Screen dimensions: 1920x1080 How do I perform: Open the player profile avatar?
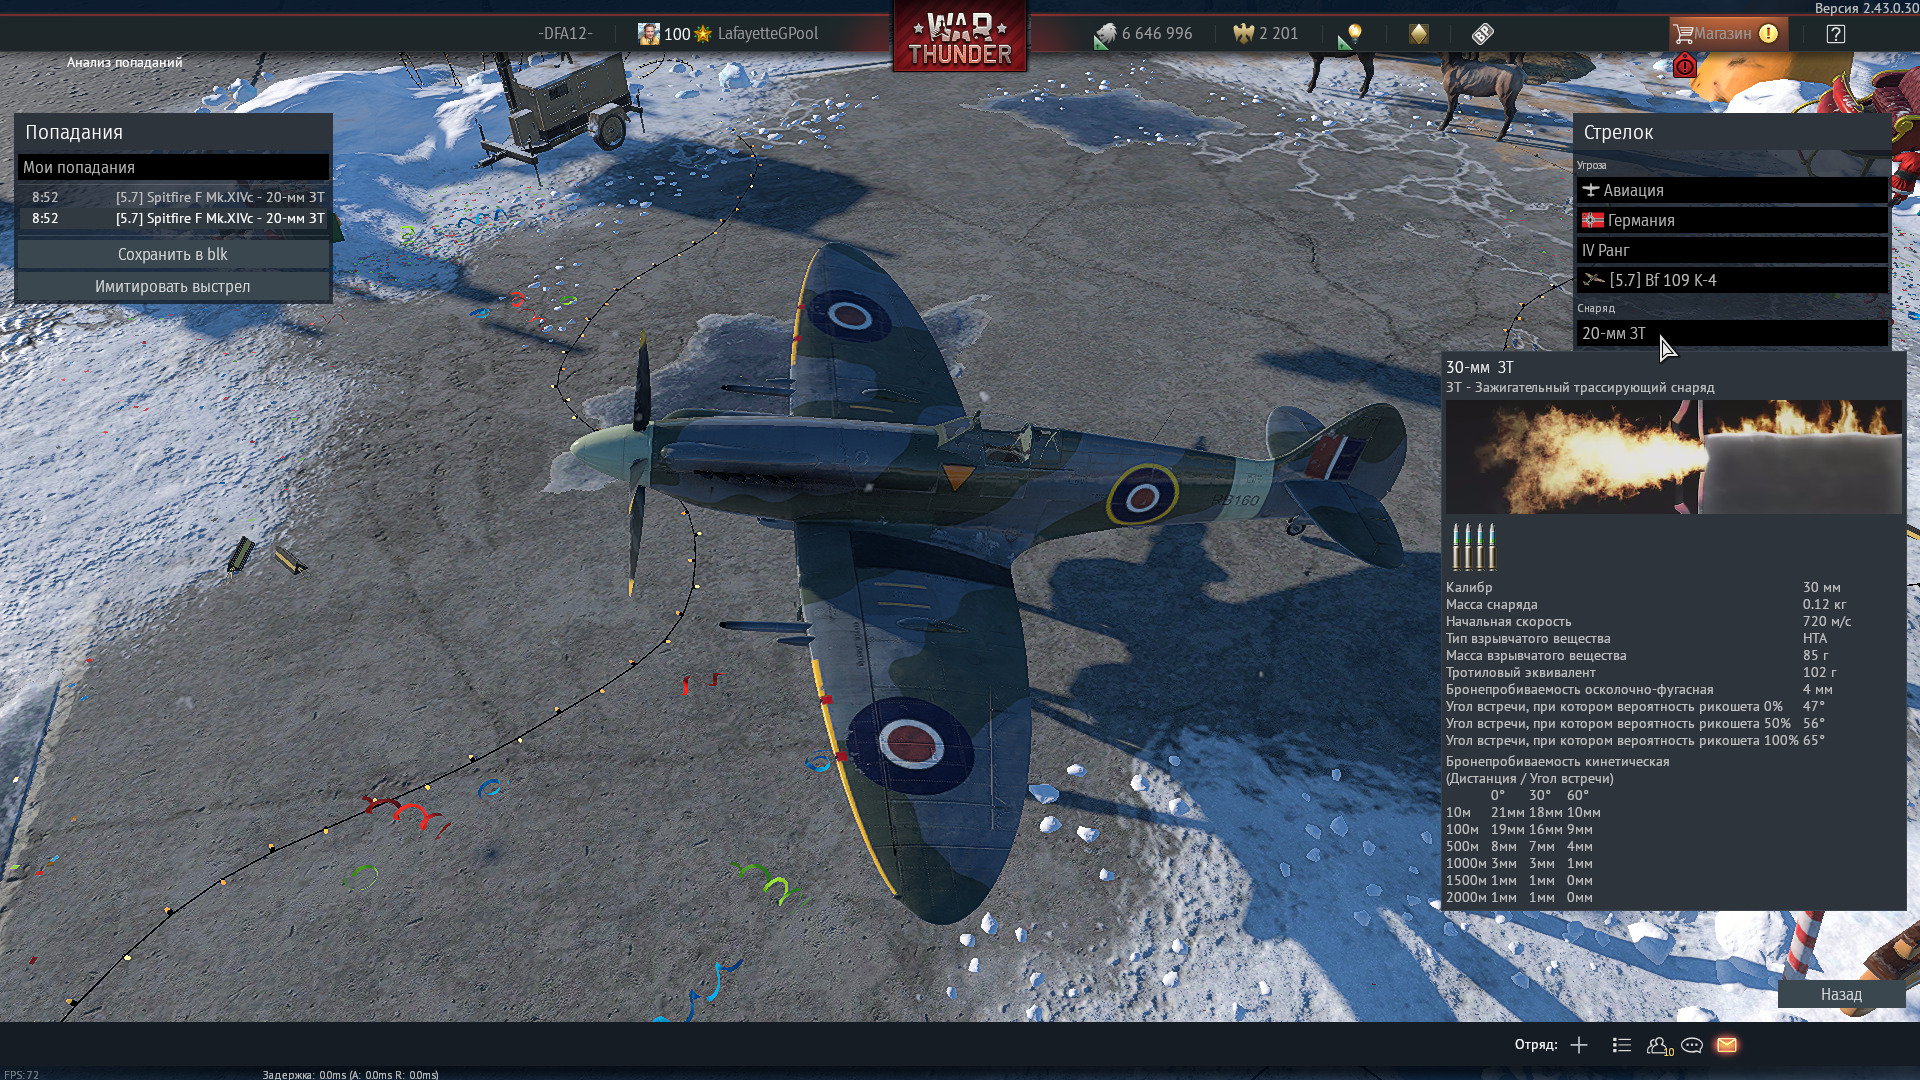(x=649, y=34)
